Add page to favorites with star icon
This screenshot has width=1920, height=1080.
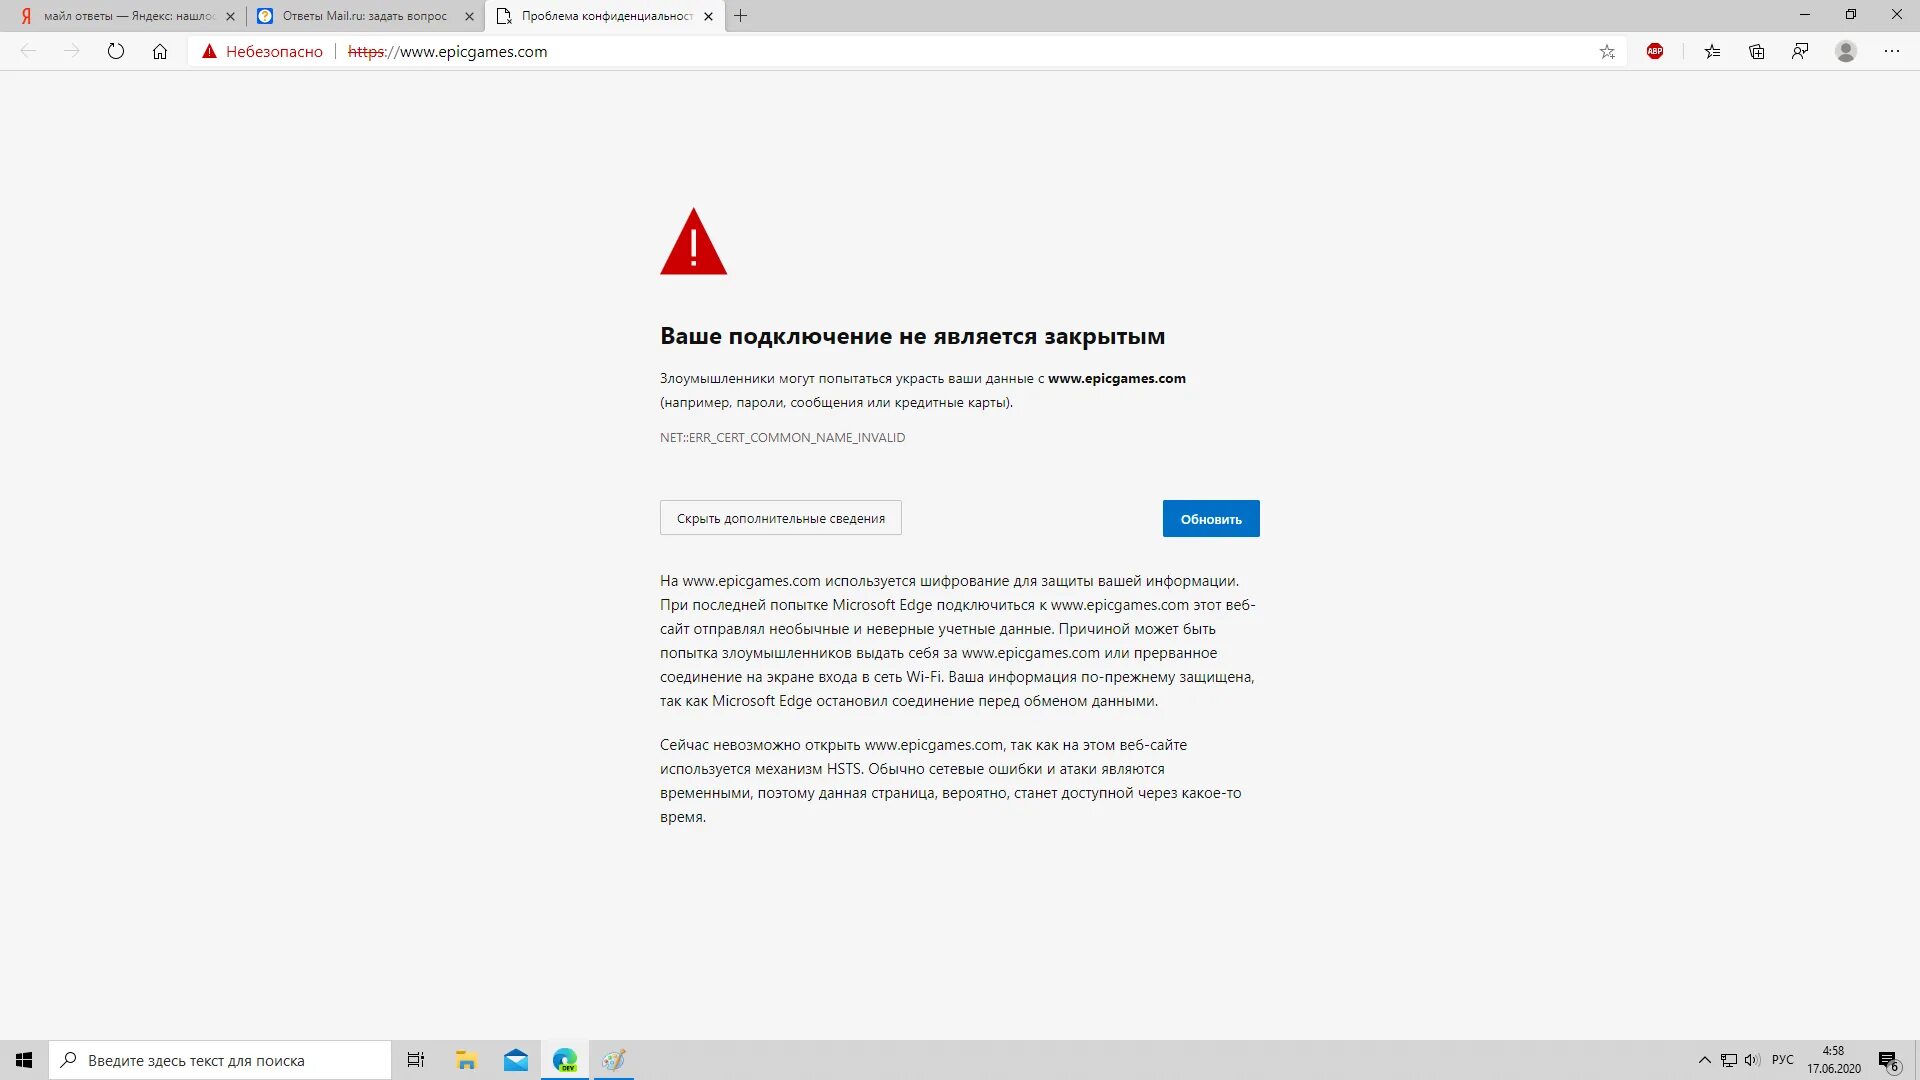[x=1607, y=52]
